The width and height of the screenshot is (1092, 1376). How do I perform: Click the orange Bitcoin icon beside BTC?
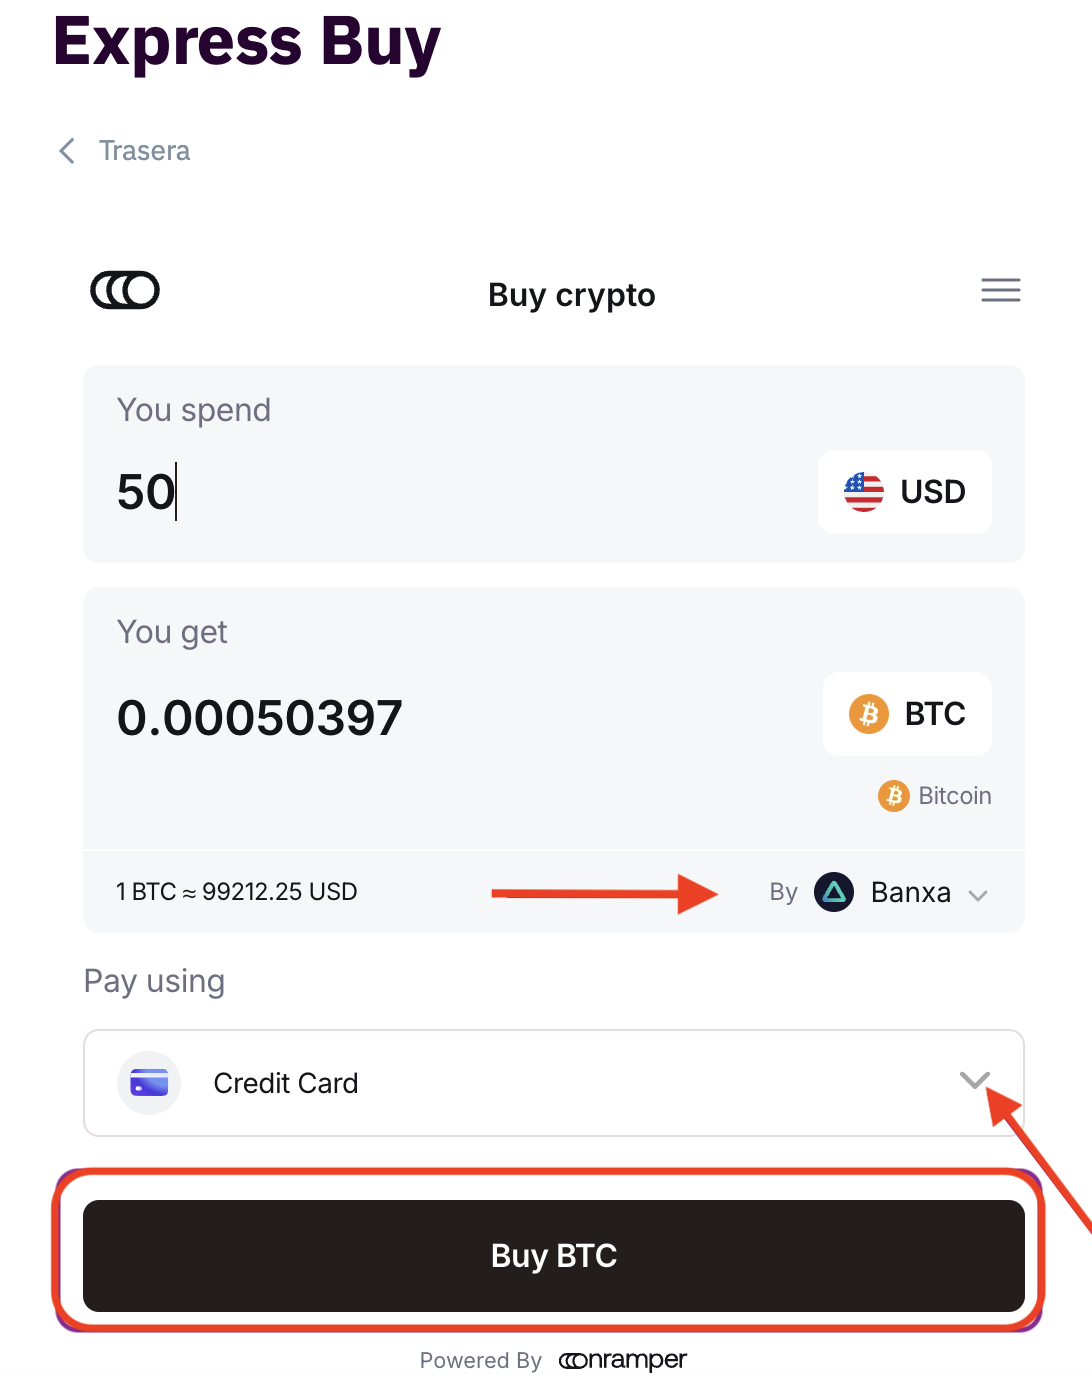(x=868, y=714)
